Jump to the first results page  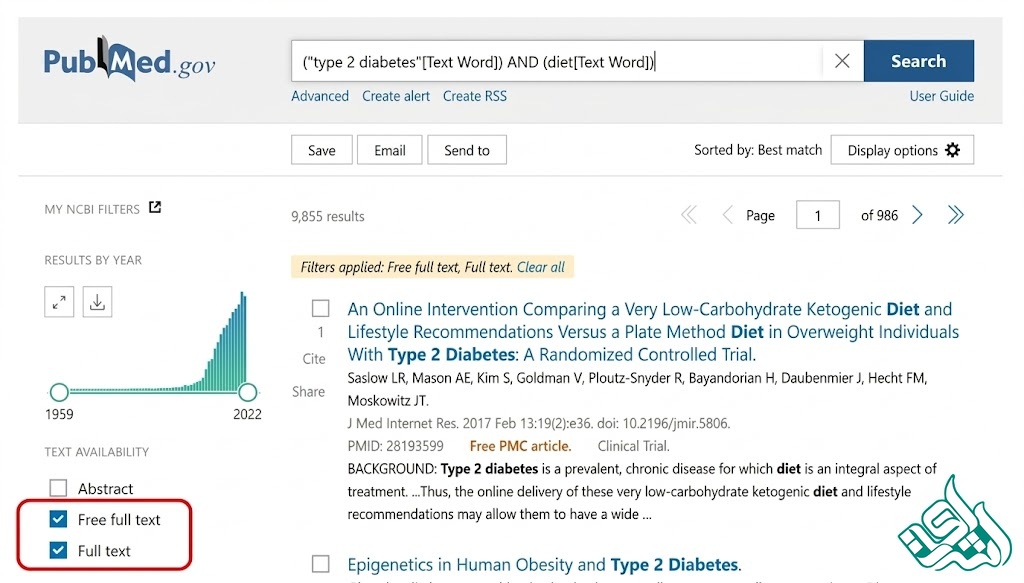(x=689, y=215)
